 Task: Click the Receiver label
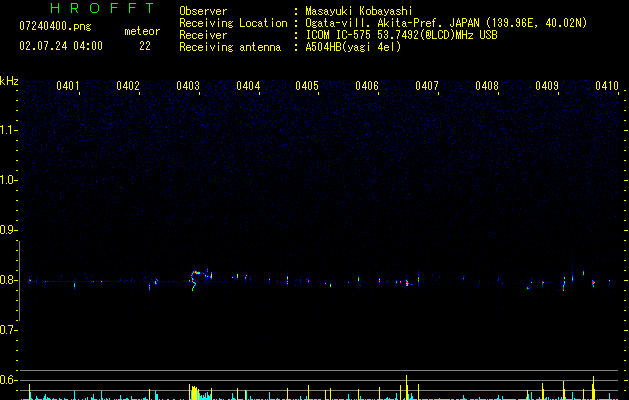[203, 35]
